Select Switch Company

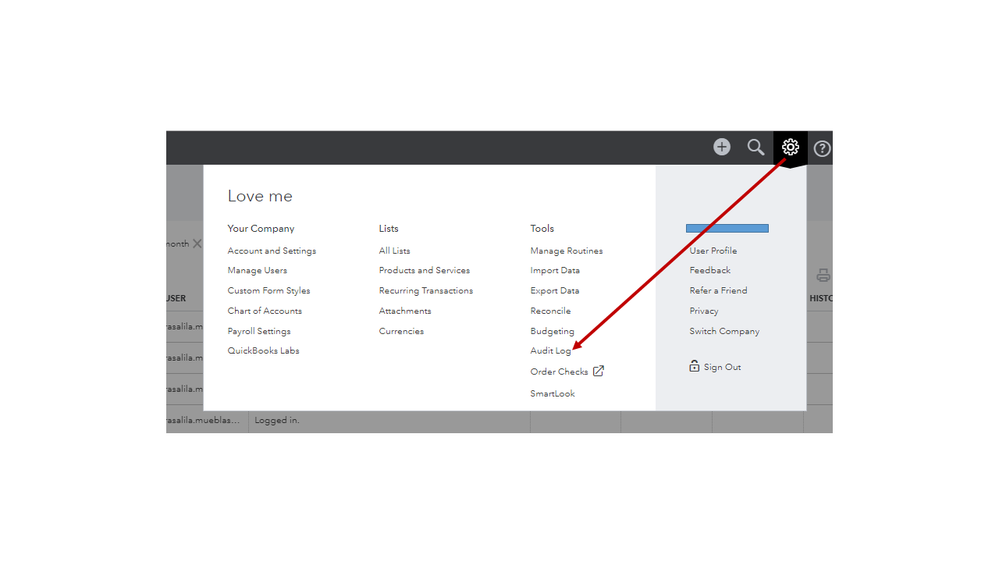(x=724, y=331)
